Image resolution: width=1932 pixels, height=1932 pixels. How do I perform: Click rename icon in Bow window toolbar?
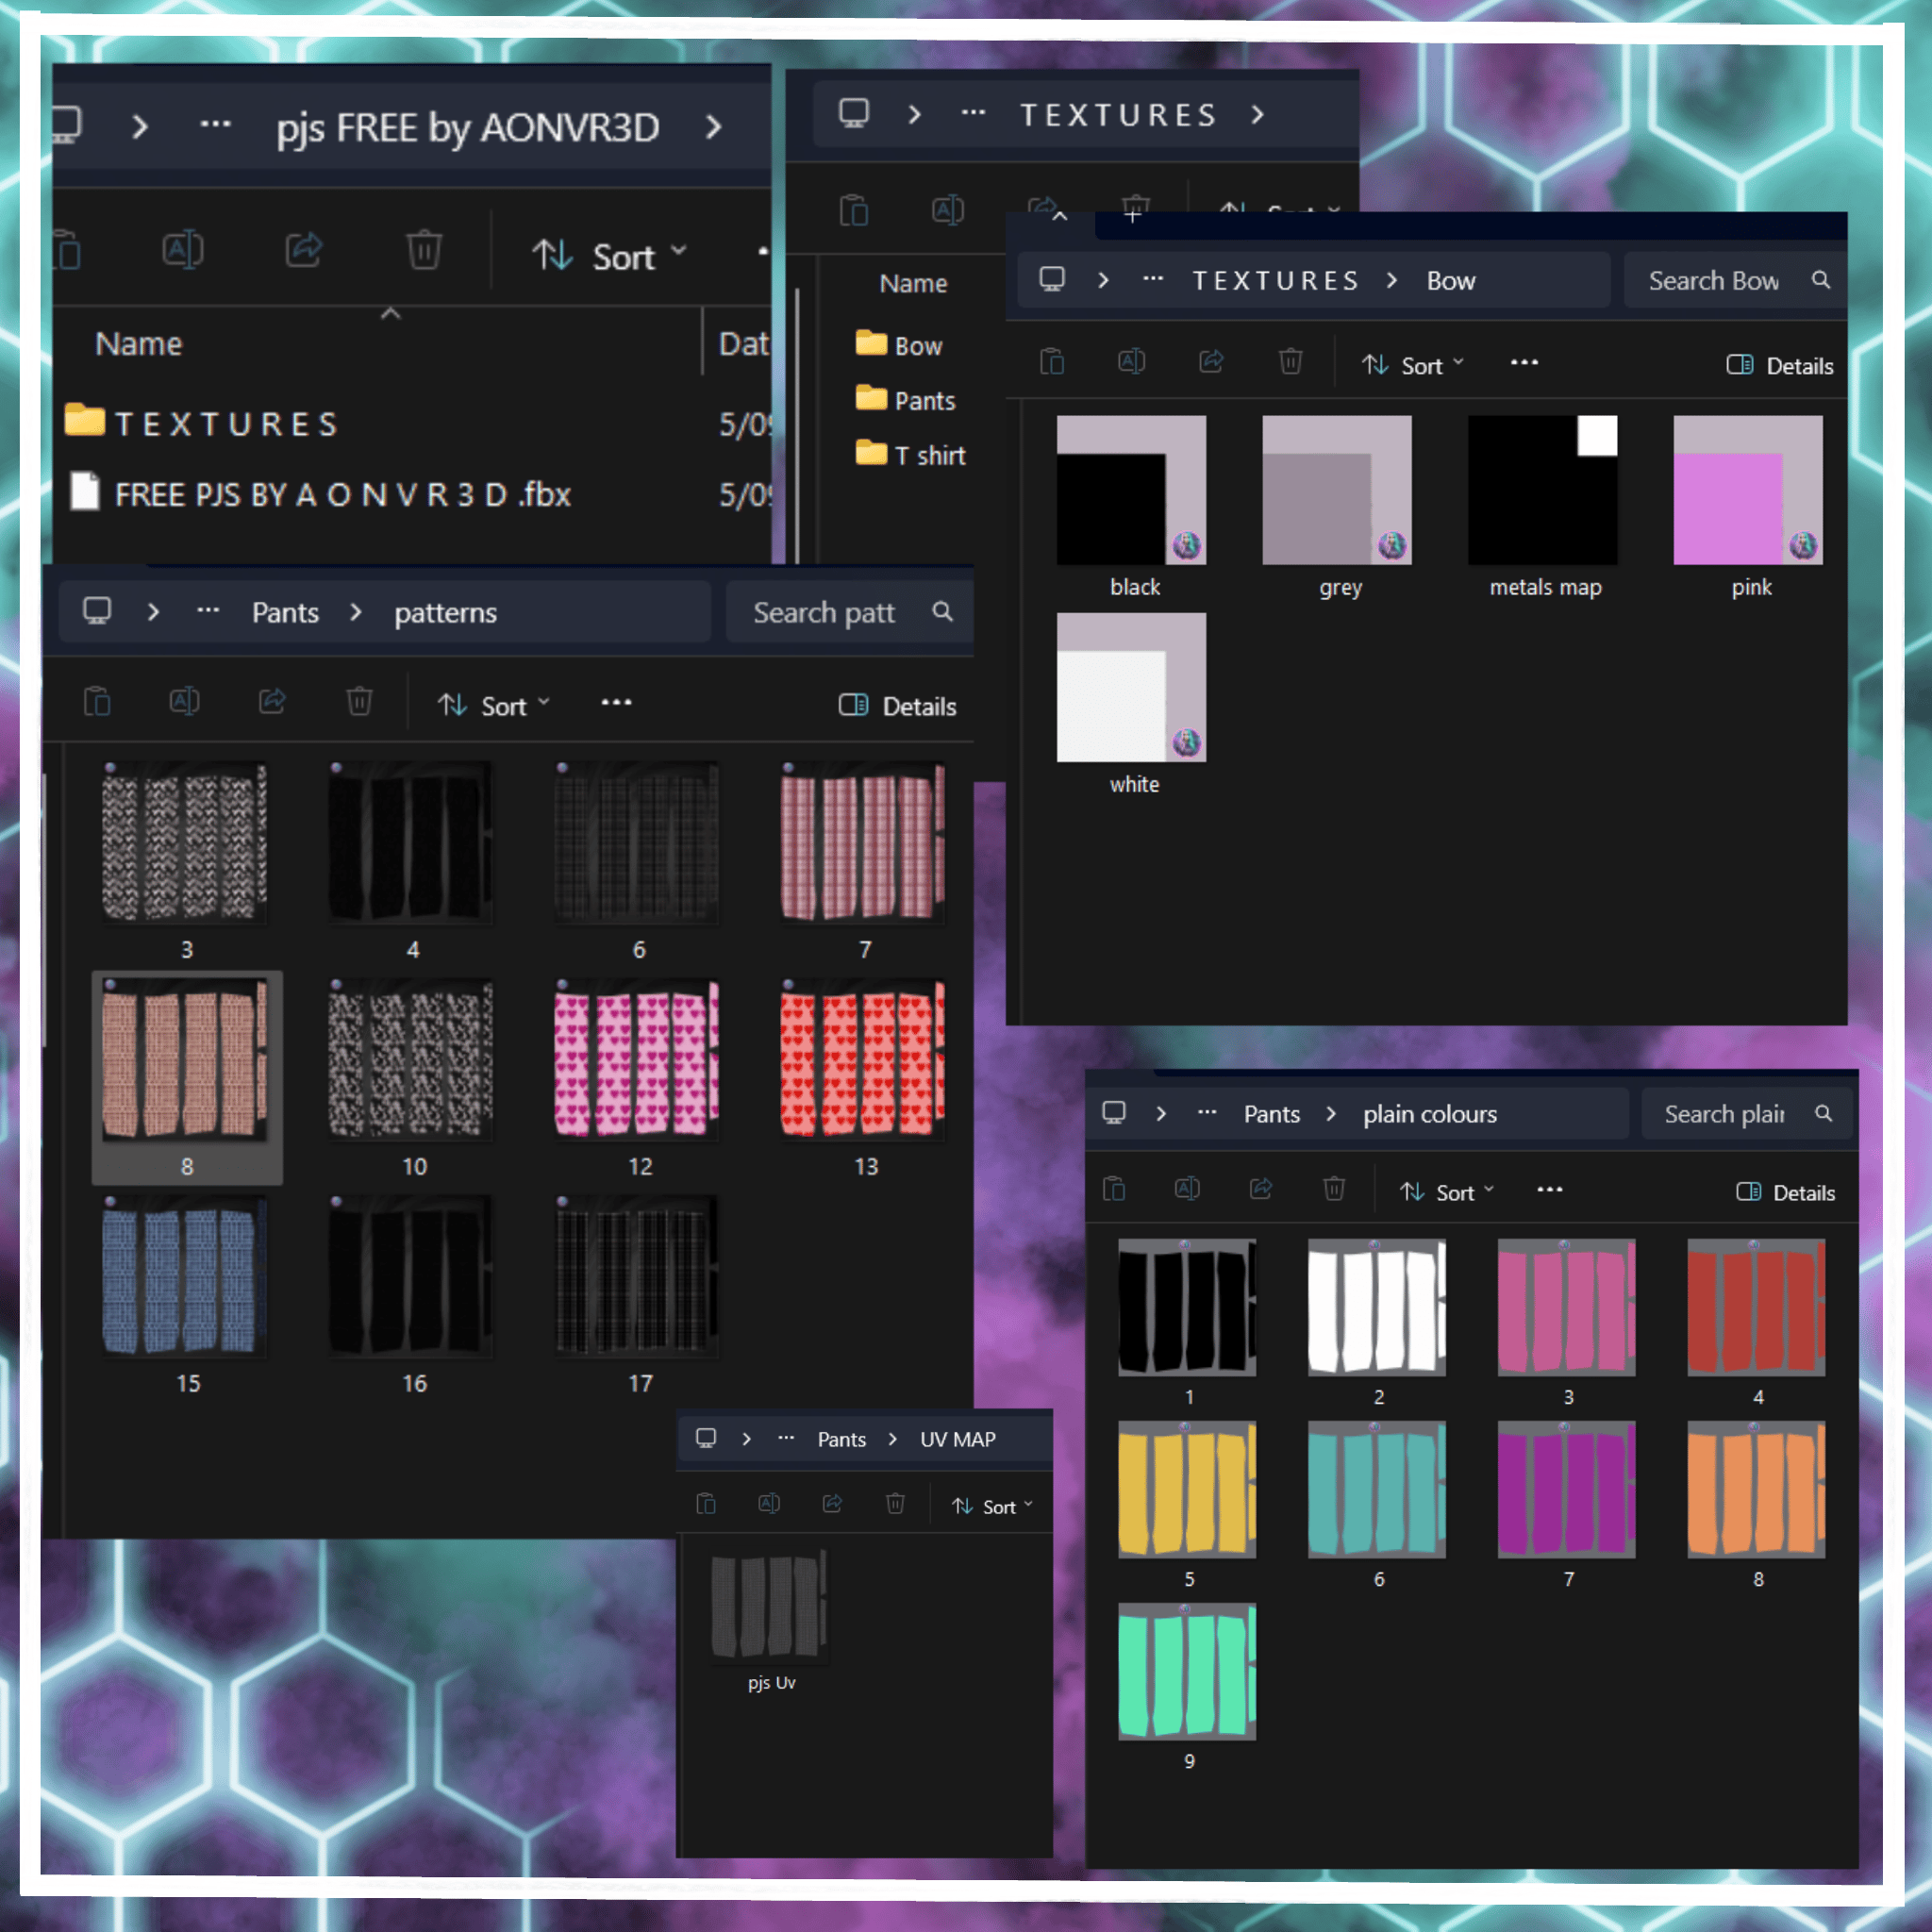click(x=1131, y=361)
